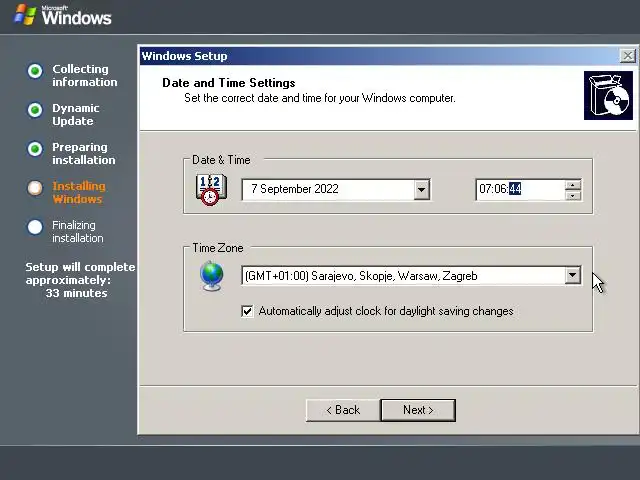Click the Finalizing installation step indicator

[x=35, y=227]
